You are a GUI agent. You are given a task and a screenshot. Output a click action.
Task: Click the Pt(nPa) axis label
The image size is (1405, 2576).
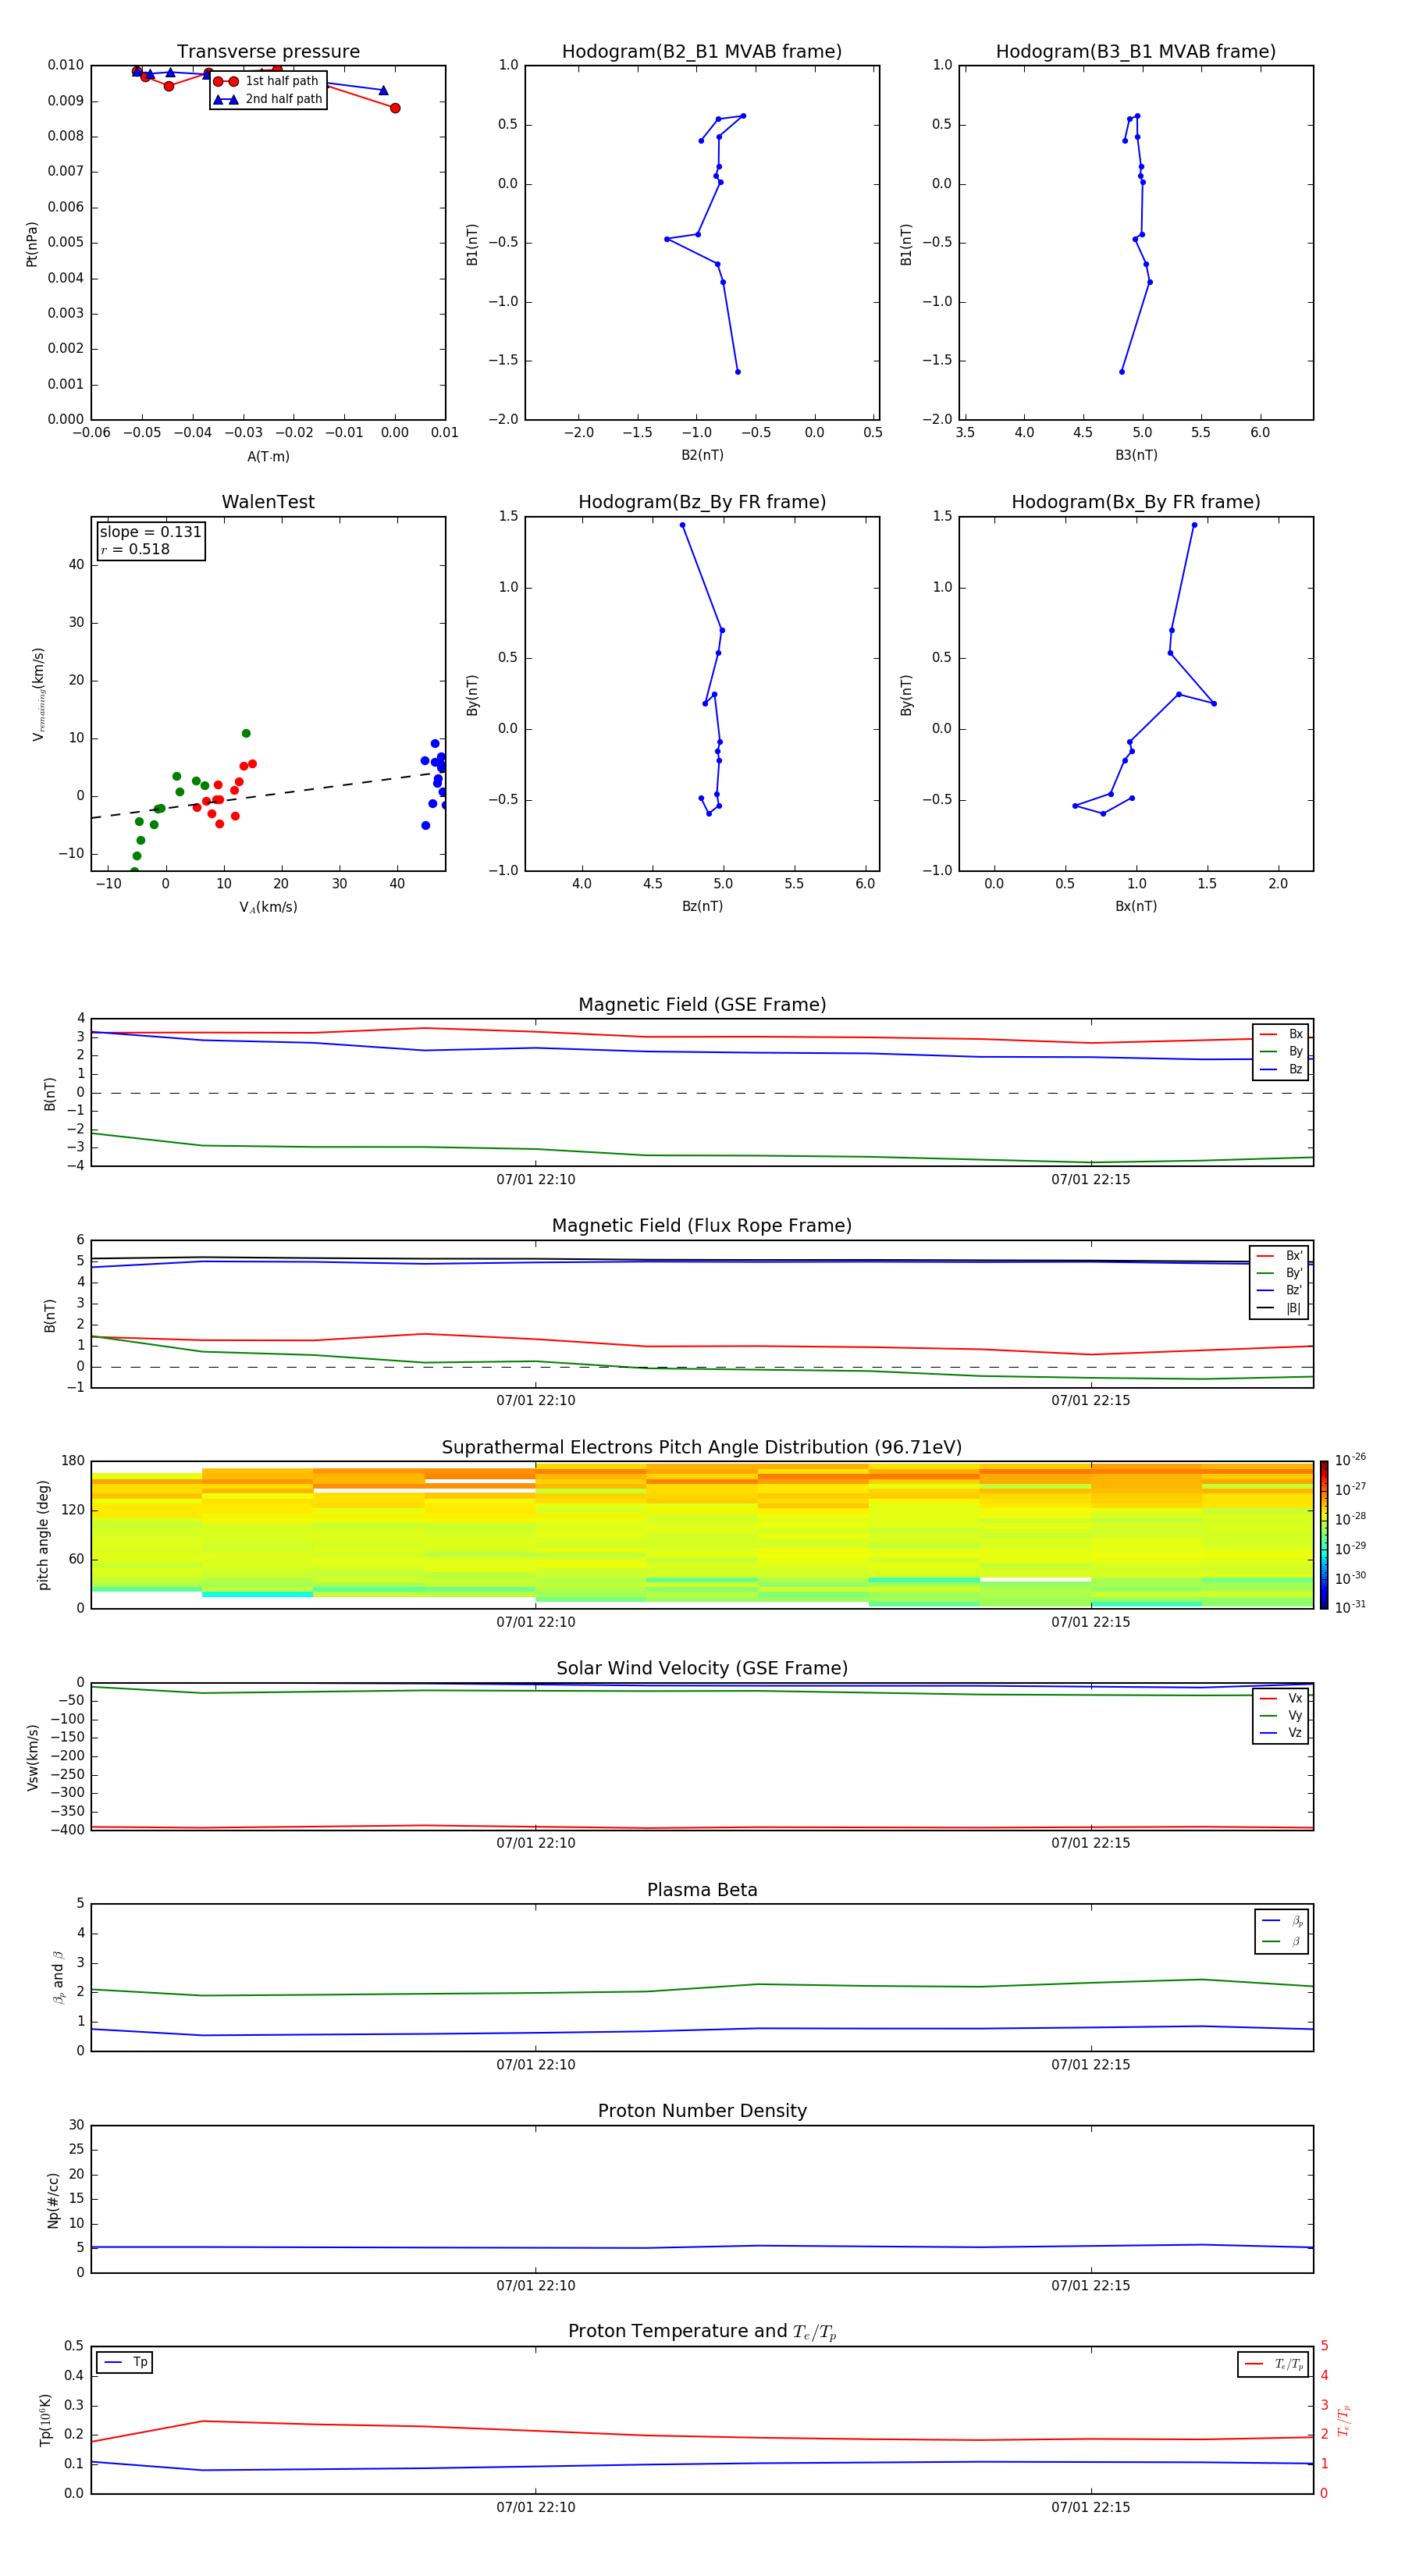click(32, 244)
